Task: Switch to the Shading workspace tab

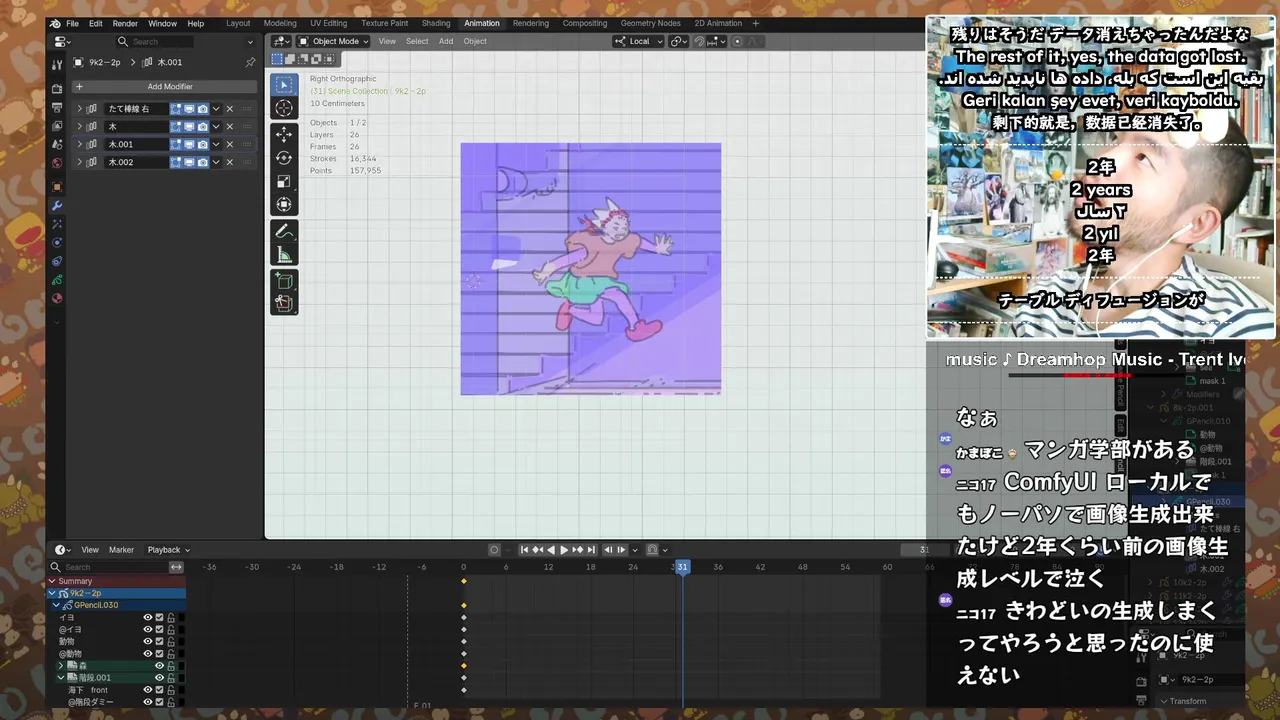Action: click(436, 23)
